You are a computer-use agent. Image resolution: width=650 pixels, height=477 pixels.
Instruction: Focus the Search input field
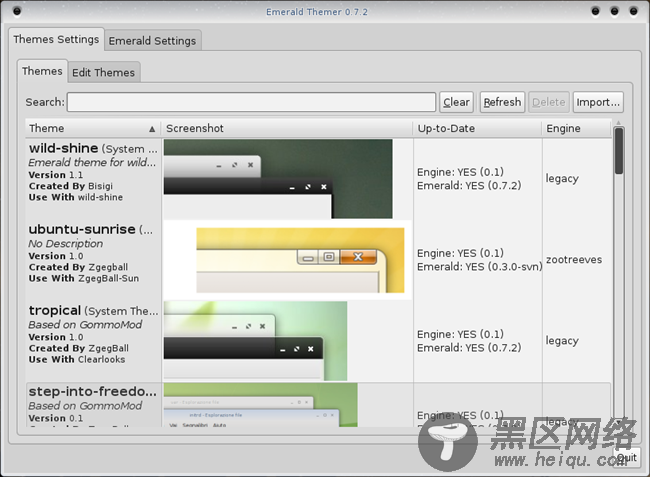tap(251, 102)
